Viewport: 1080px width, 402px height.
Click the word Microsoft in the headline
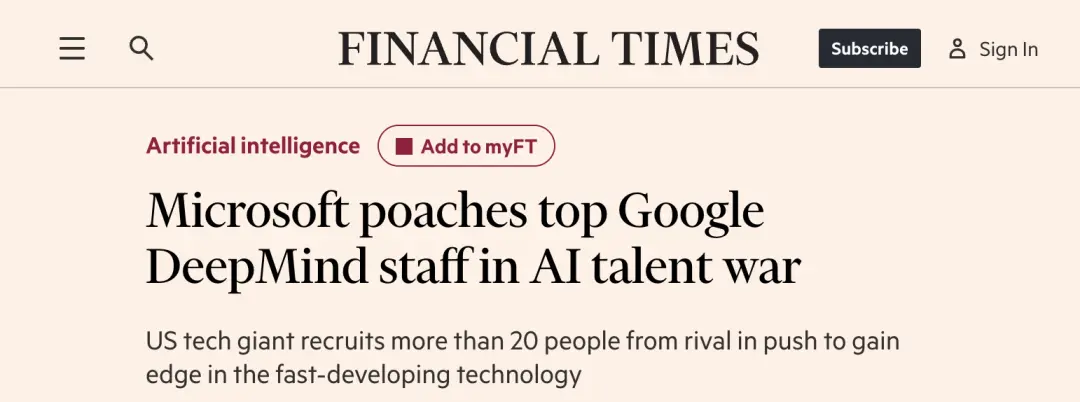248,211
